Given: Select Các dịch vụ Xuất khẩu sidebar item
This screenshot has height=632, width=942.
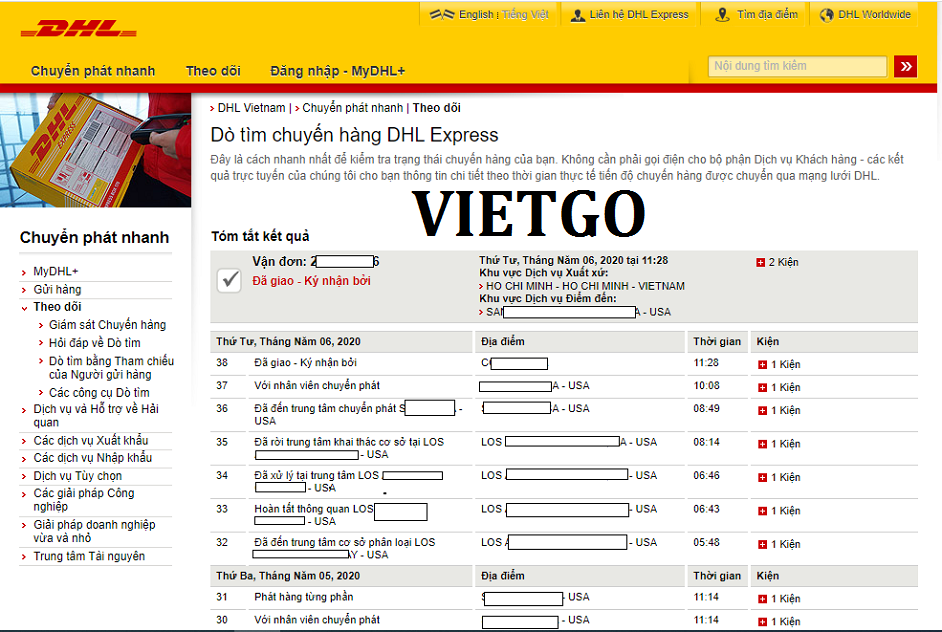Looking at the screenshot, I should (x=90, y=441).
